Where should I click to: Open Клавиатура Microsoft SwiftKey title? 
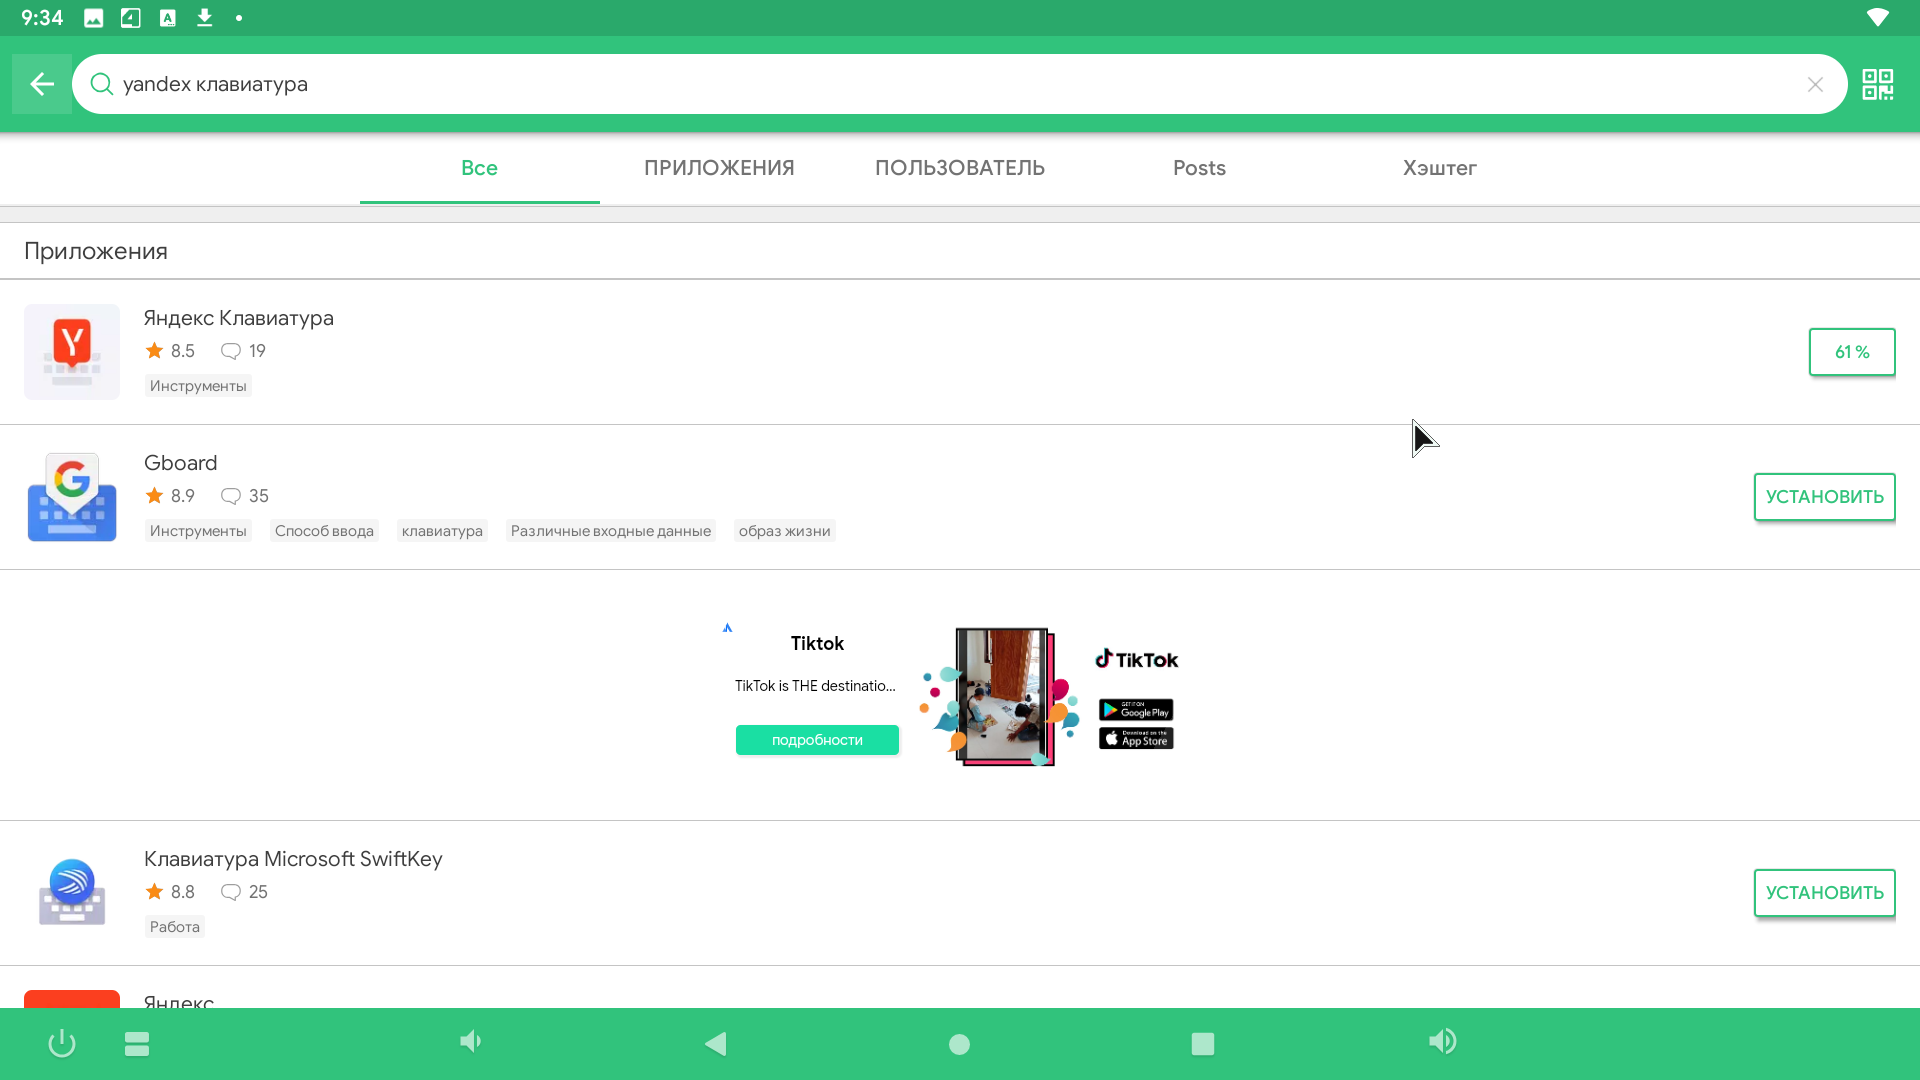point(293,859)
